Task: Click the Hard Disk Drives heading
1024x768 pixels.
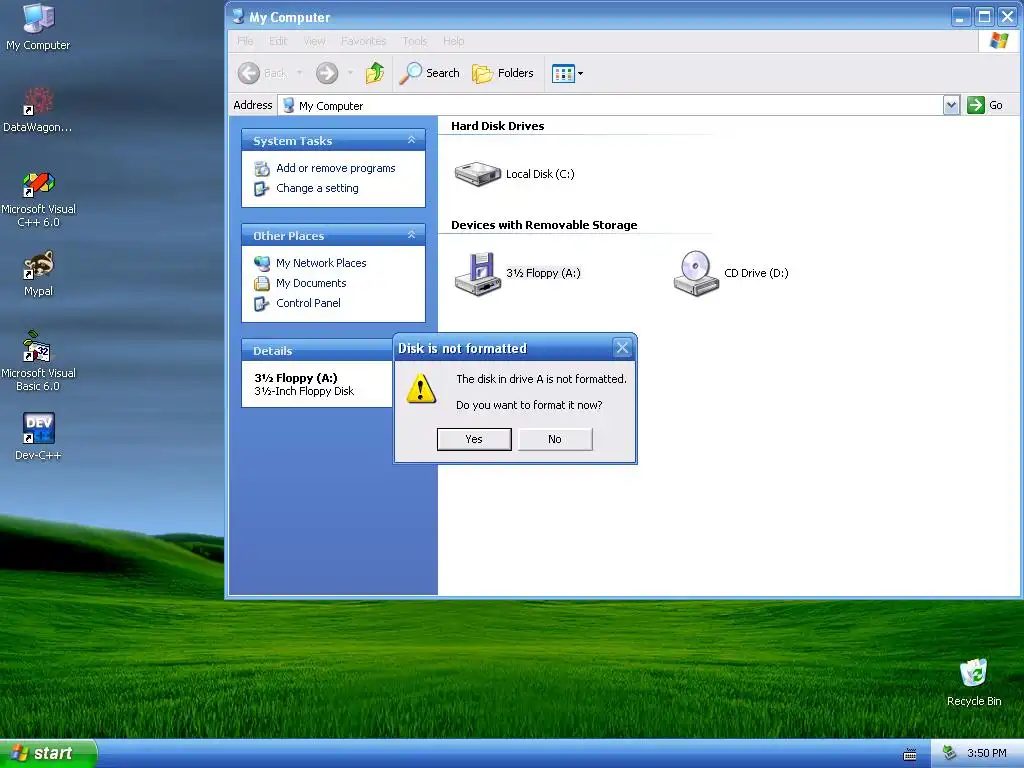Action: pos(498,126)
